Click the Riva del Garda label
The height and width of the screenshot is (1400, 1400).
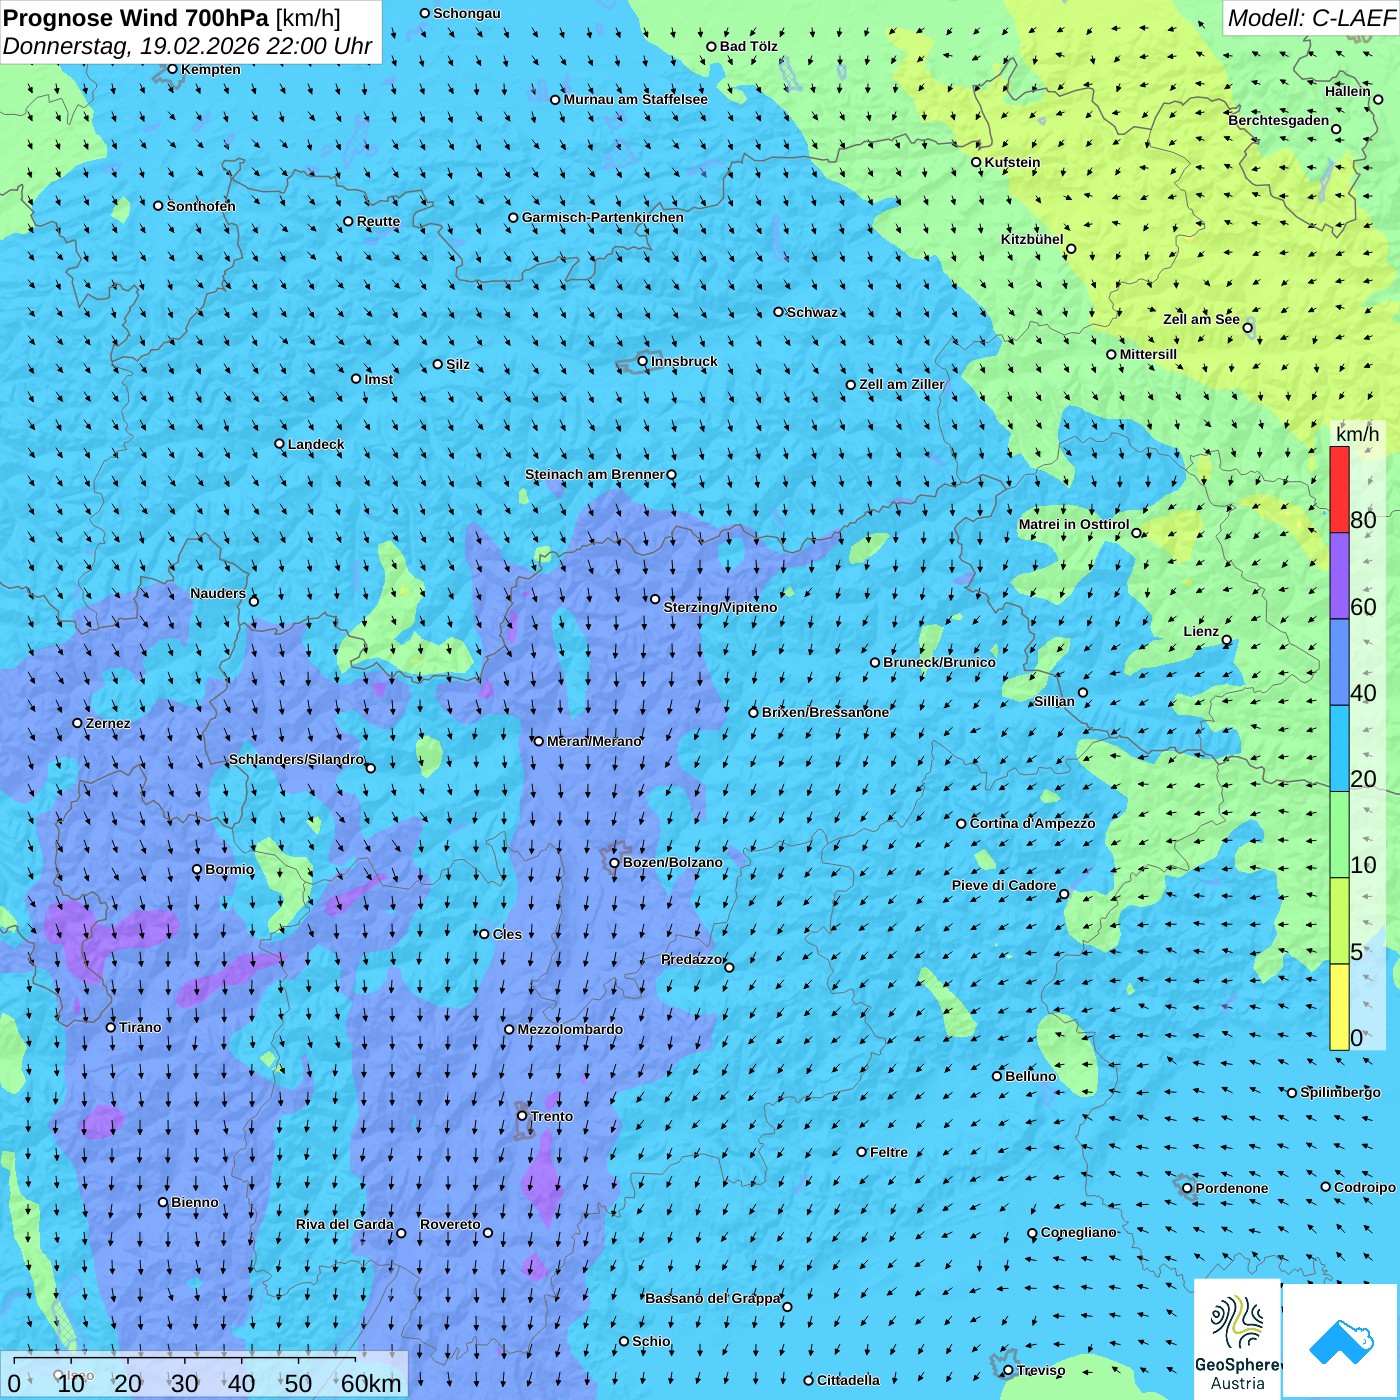(x=345, y=1224)
